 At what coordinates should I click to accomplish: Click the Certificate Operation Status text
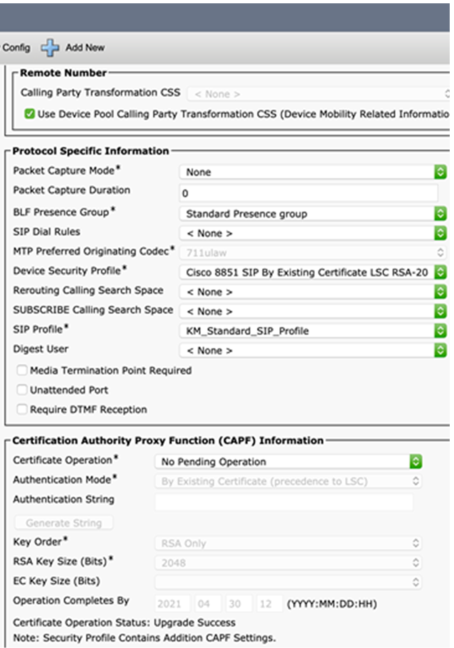coord(124,622)
